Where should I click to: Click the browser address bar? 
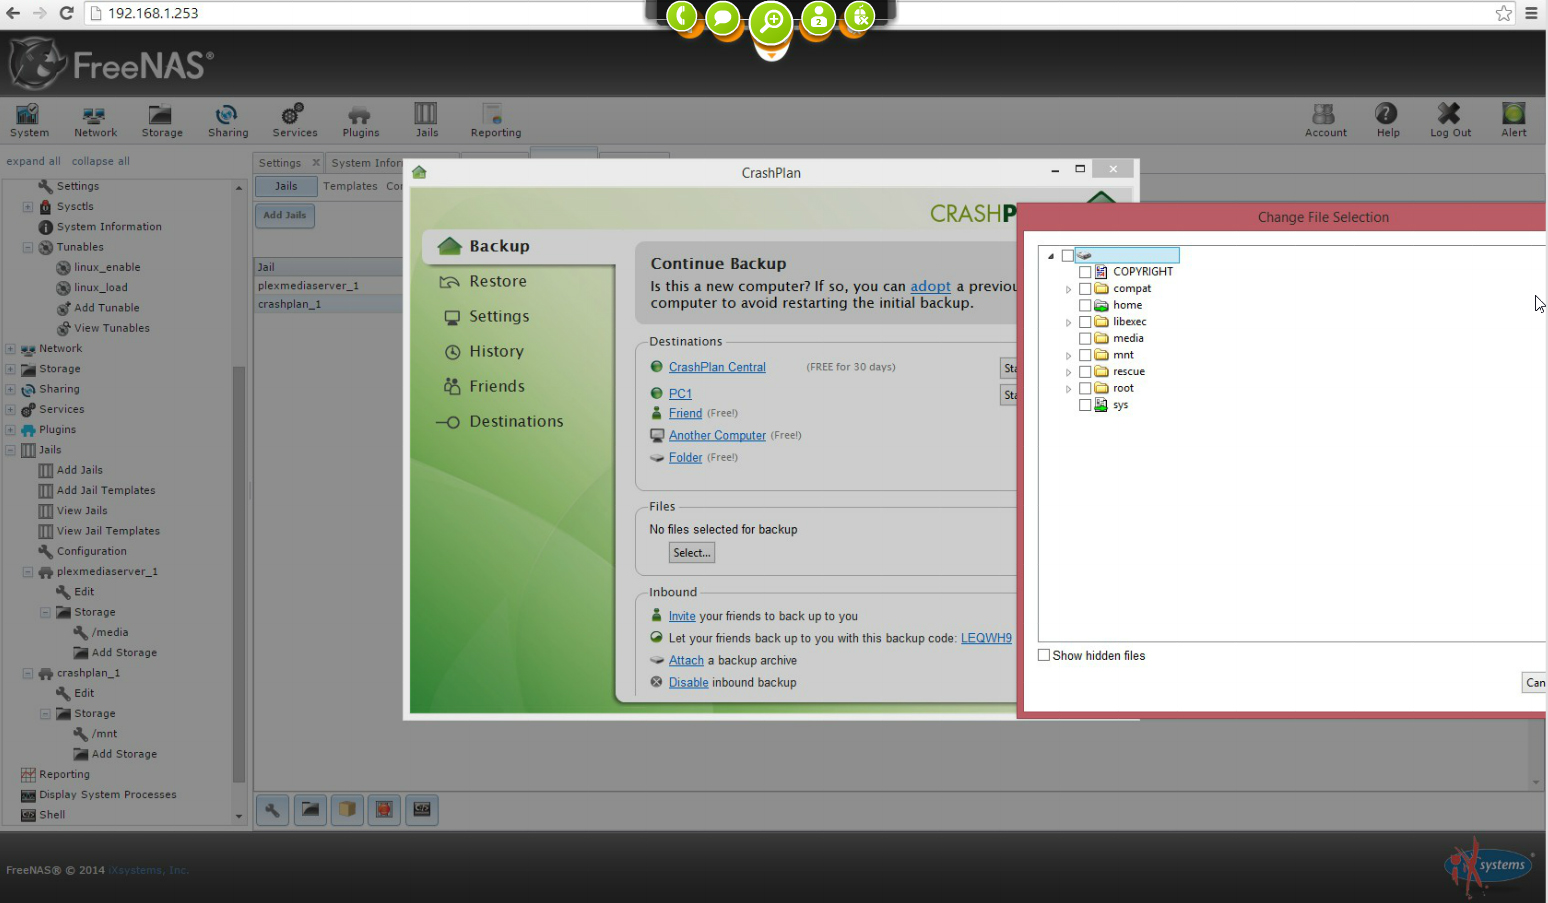click(780, 13)
